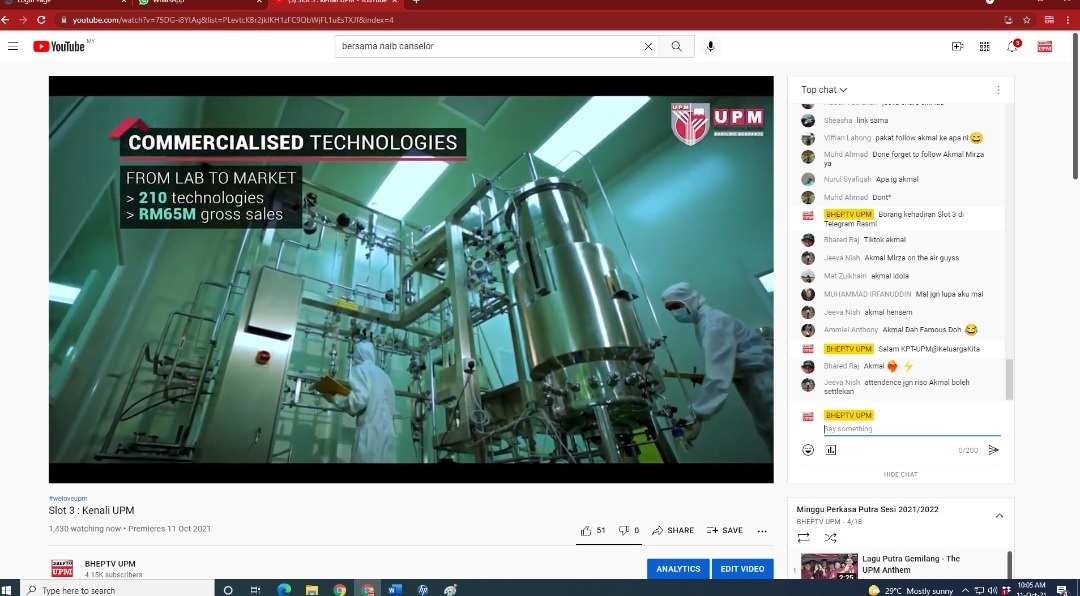The height and width of the screenshot is (596, 1080).
Task: Clear the search box with X
Action: click(648, 46)
